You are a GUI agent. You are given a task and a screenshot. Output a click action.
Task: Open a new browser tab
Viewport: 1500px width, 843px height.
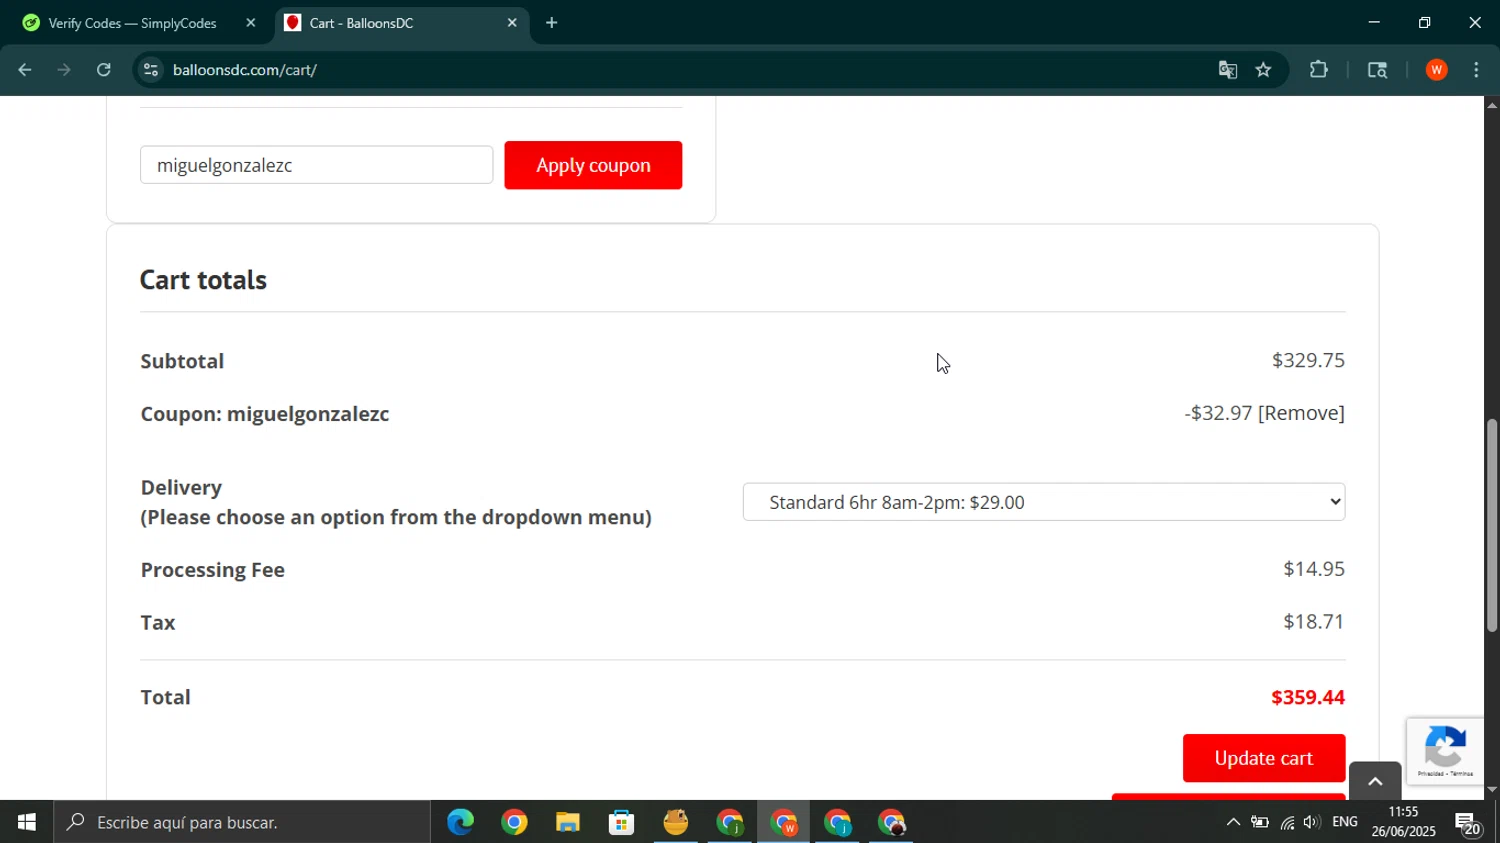(552, 23)
